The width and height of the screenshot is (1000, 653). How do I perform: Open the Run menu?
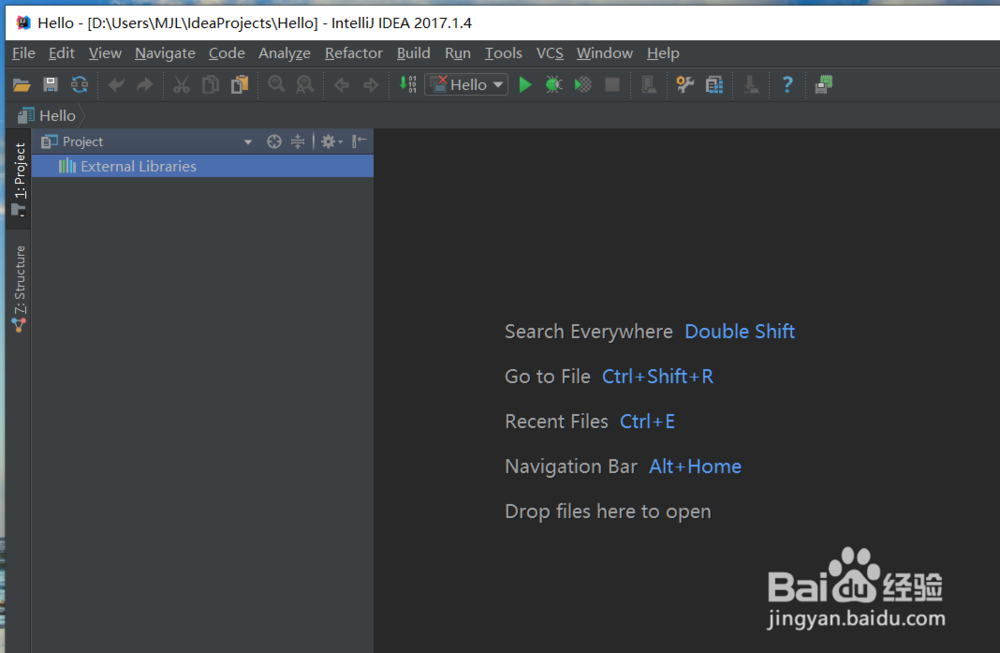[458, 54]
